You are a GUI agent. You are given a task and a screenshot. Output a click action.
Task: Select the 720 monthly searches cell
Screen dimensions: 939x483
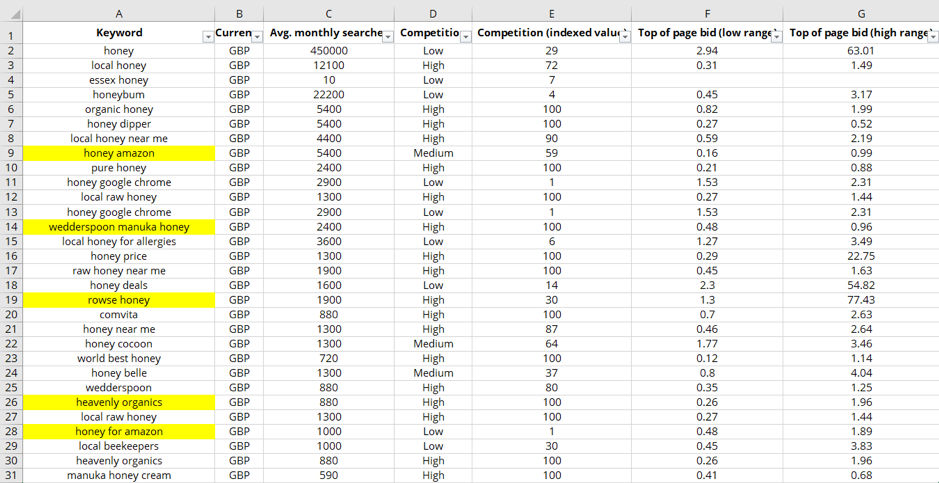(329, 359)
